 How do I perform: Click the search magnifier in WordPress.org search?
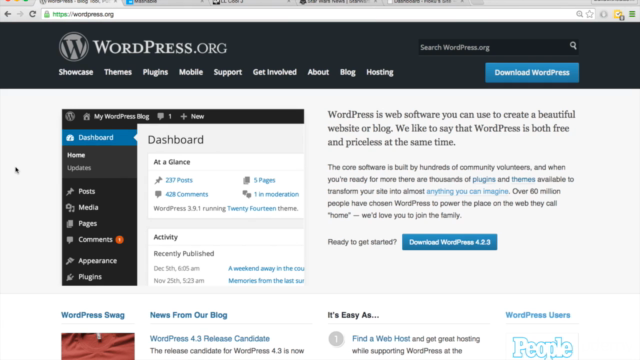coord(573,46)
